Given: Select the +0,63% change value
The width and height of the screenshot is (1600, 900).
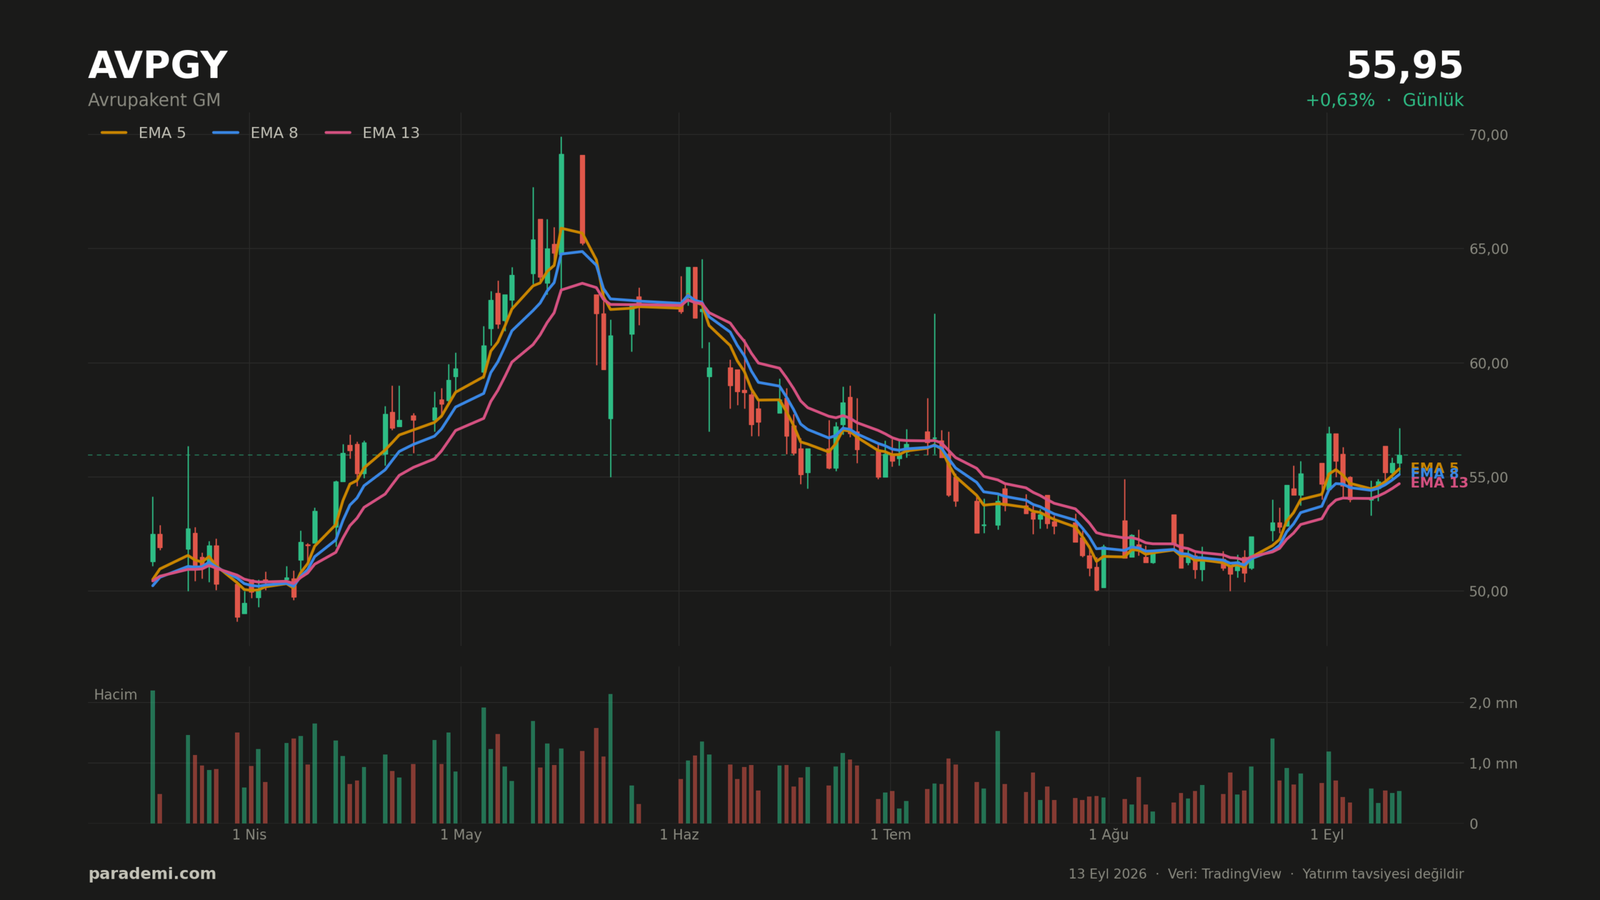Looking at the screenshot, I should pos(1340,101).
